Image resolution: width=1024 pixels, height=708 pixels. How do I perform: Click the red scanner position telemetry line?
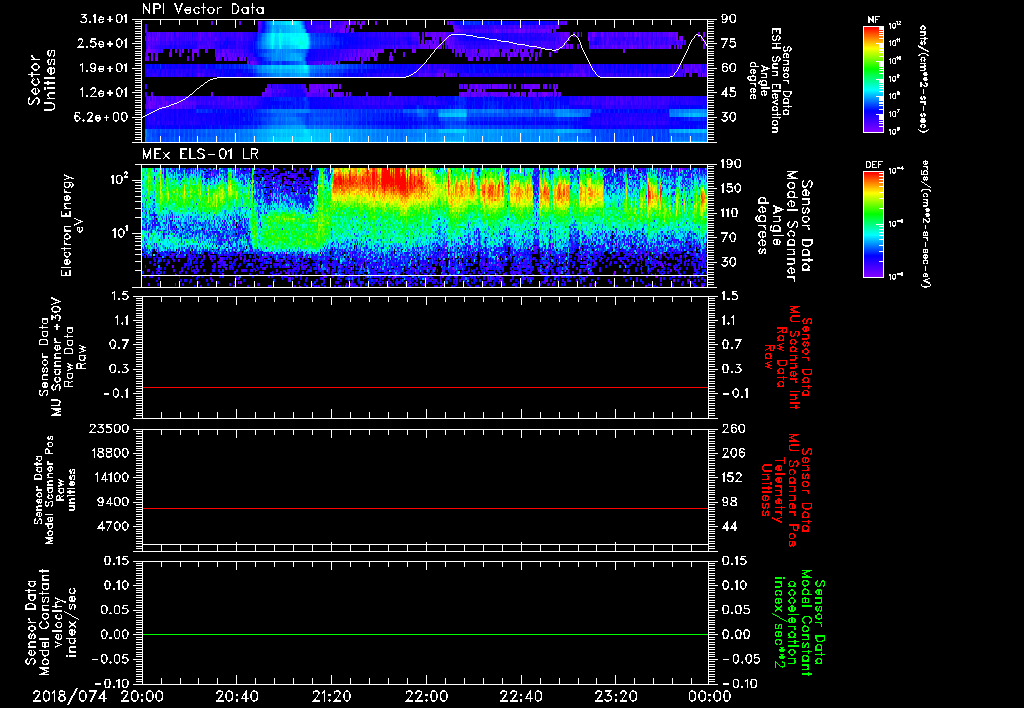point(426,509)
